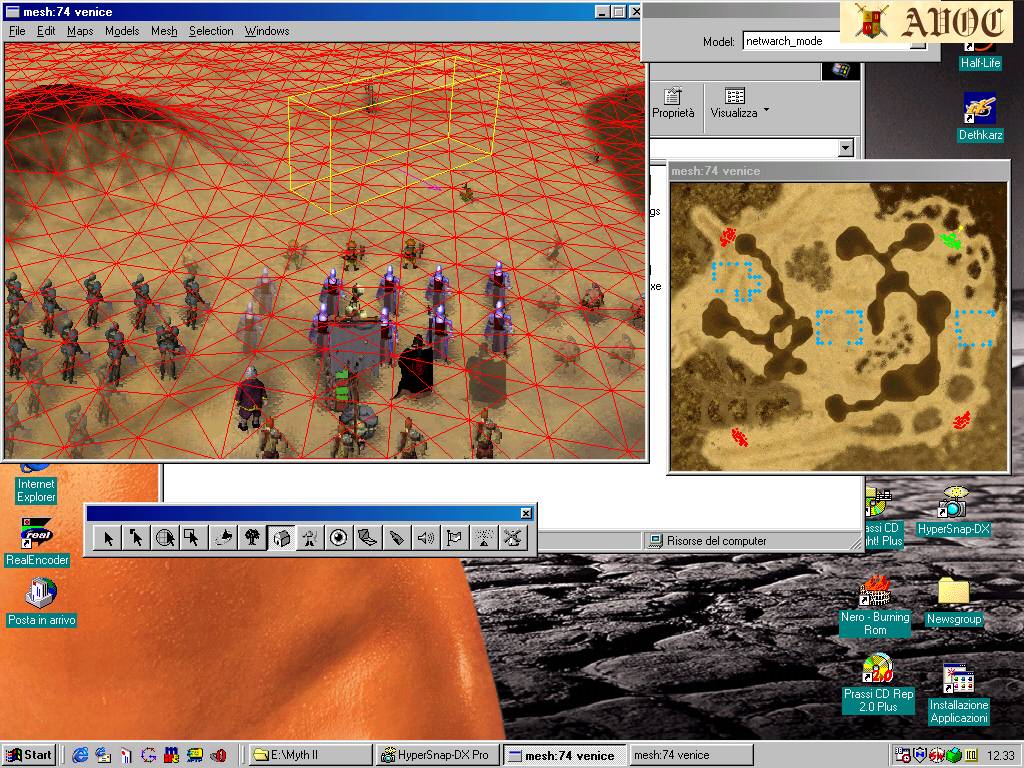Activate the rectangle marquee cursor tool

coord(193,537)
